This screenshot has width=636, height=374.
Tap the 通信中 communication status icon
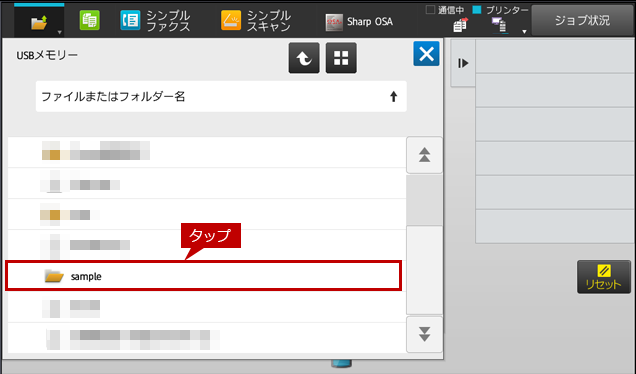(460, 25)
